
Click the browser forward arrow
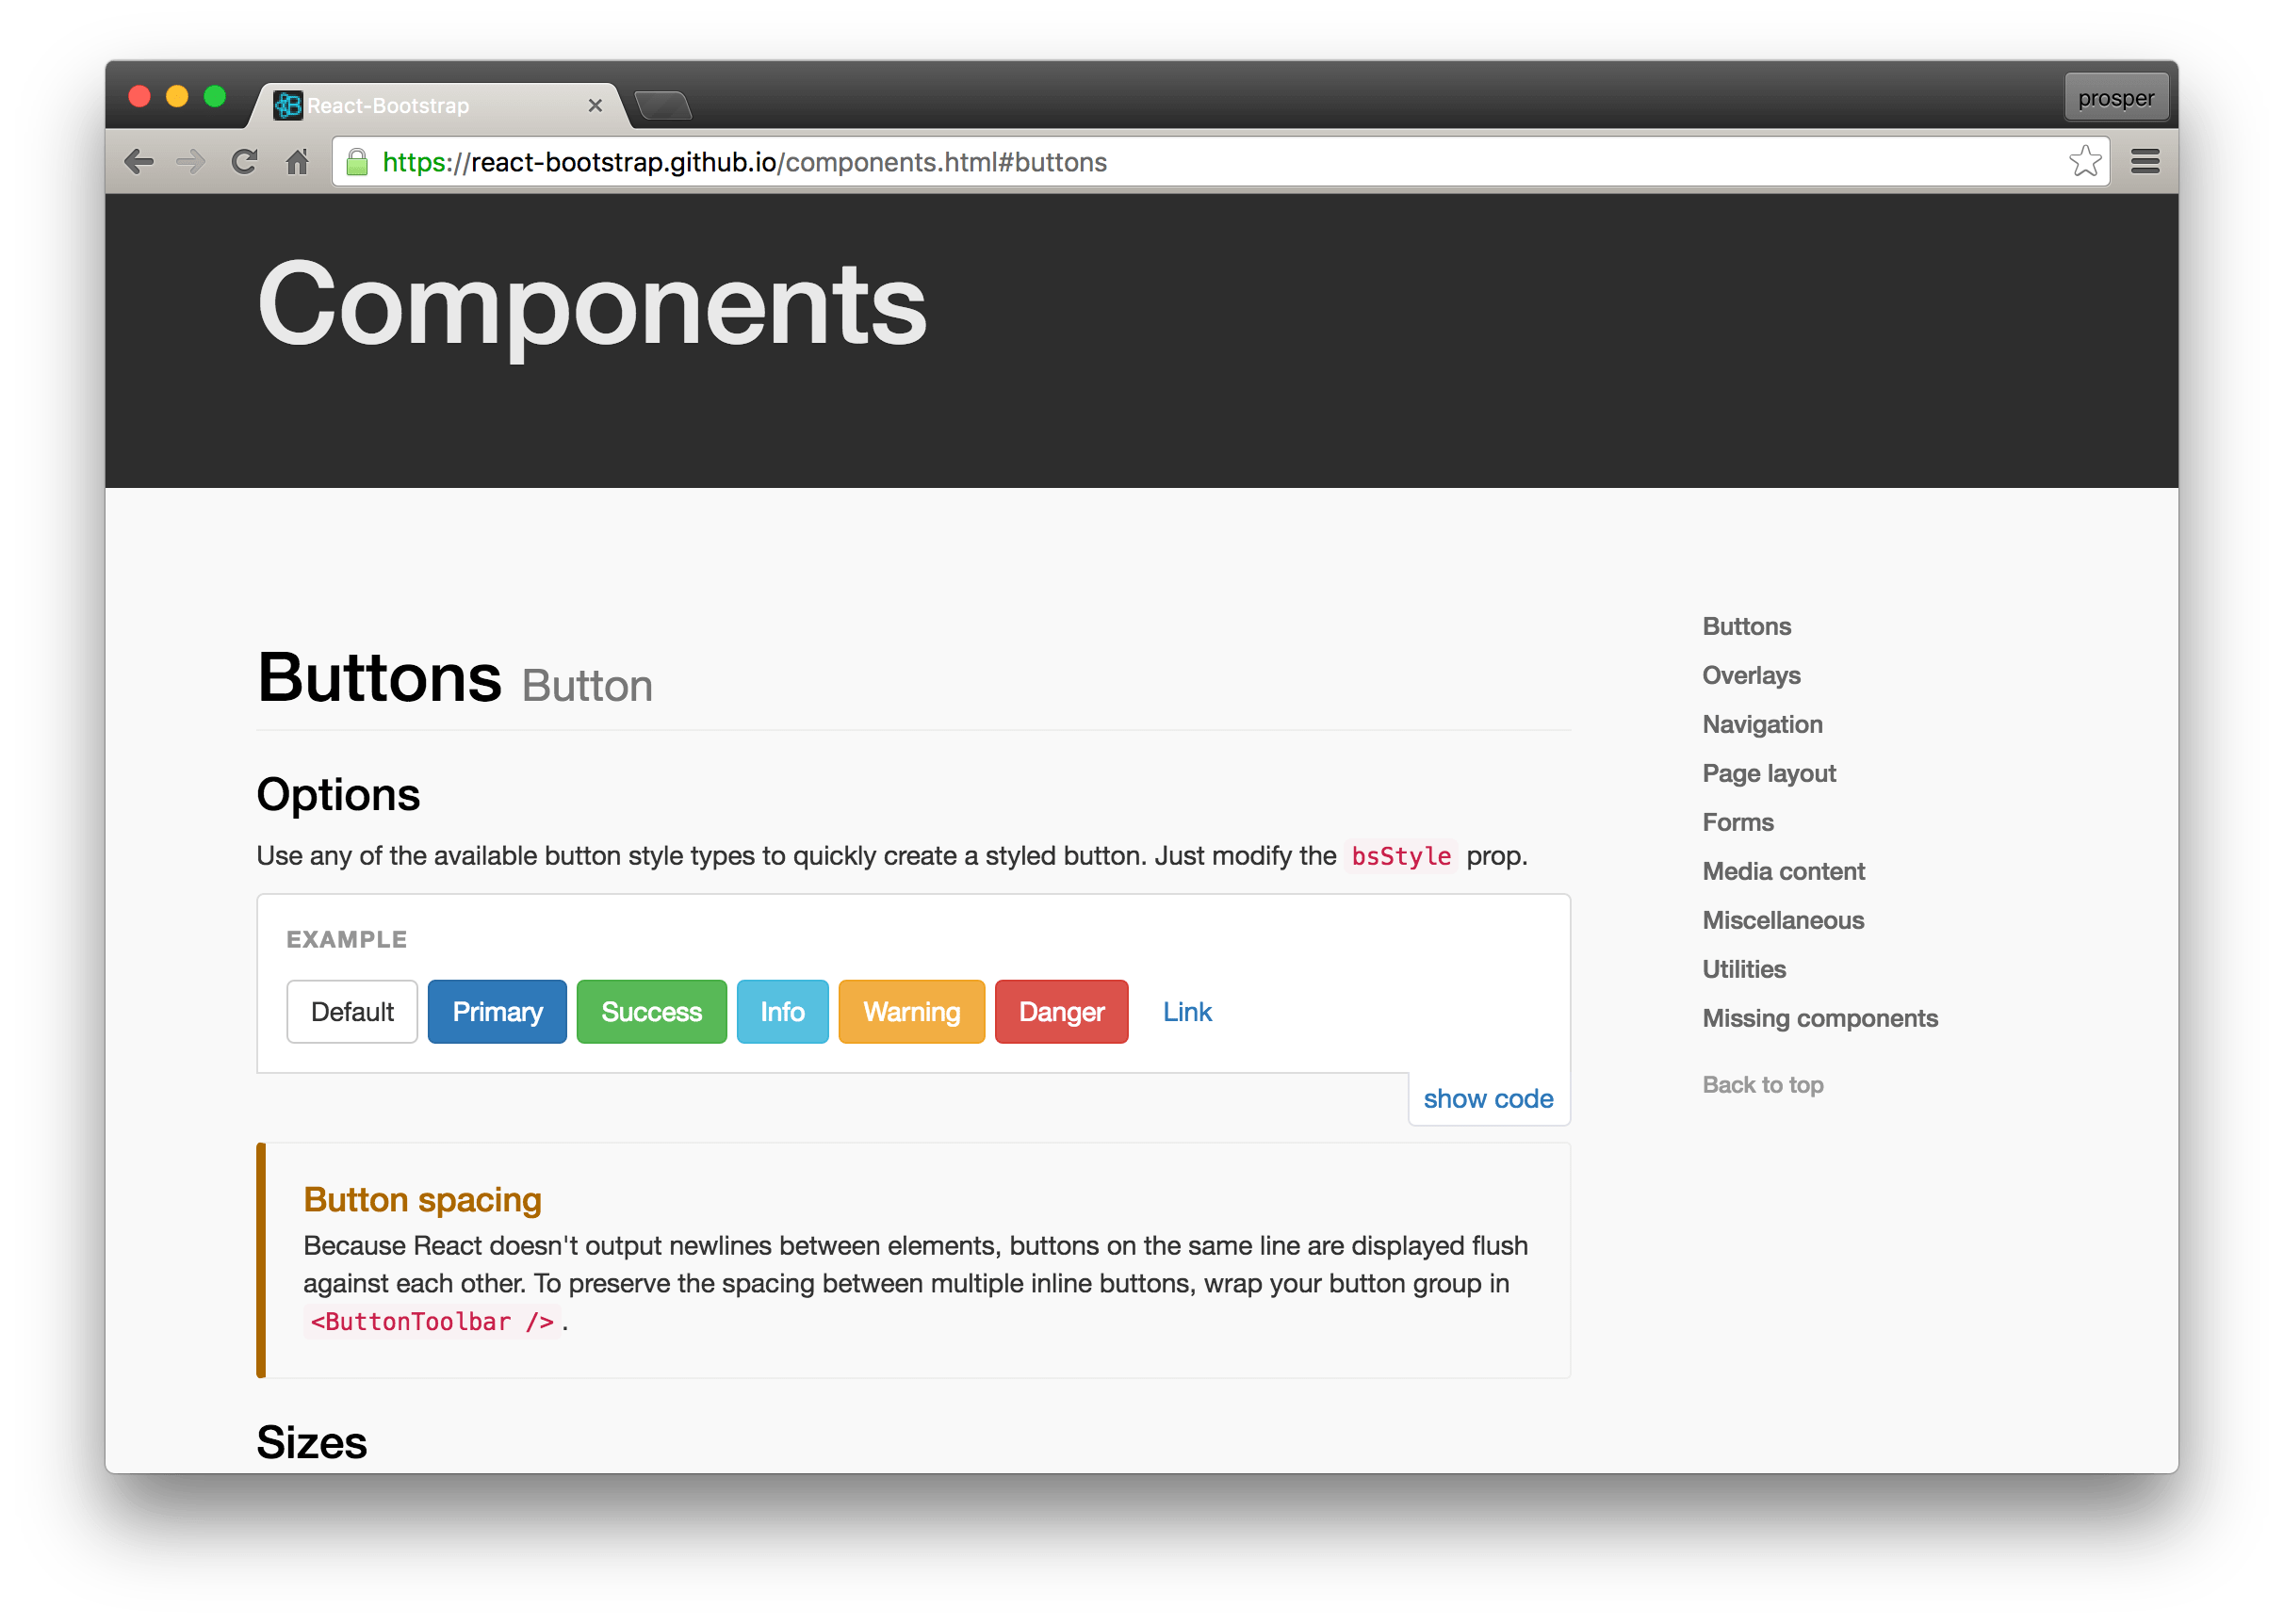tap(191, 161)
